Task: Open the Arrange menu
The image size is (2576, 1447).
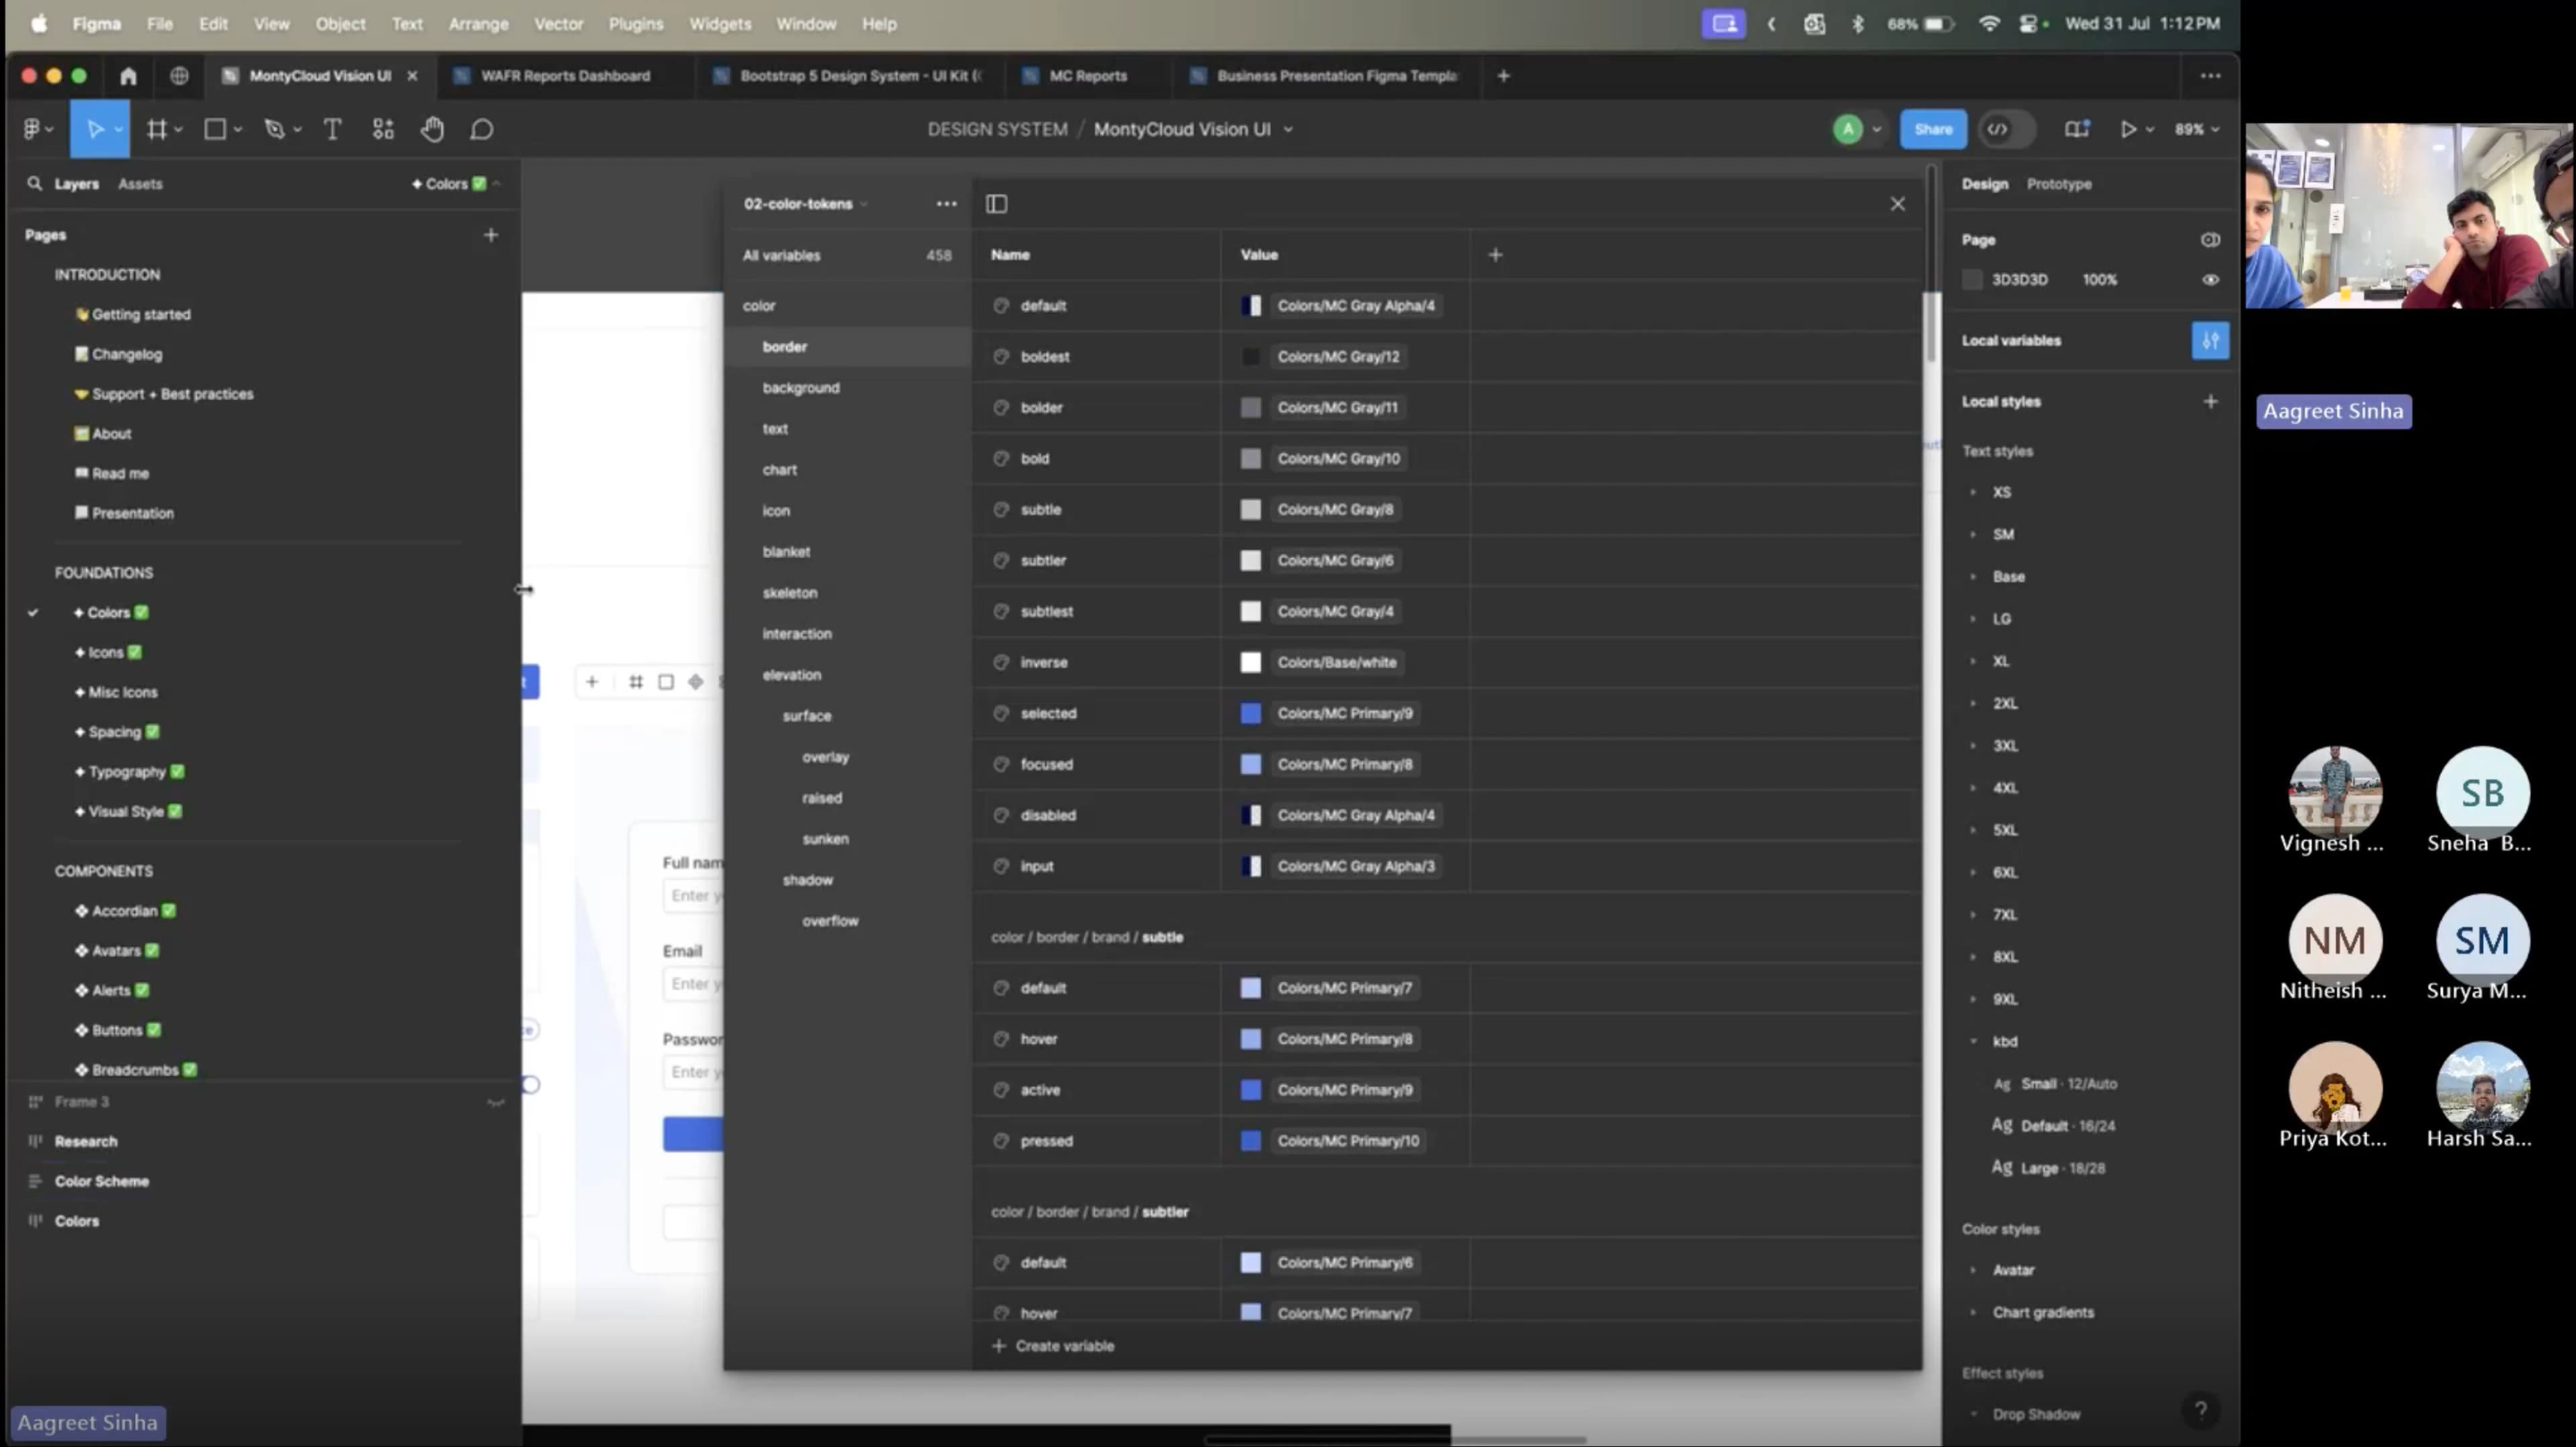Action: (x=478, y=24)
